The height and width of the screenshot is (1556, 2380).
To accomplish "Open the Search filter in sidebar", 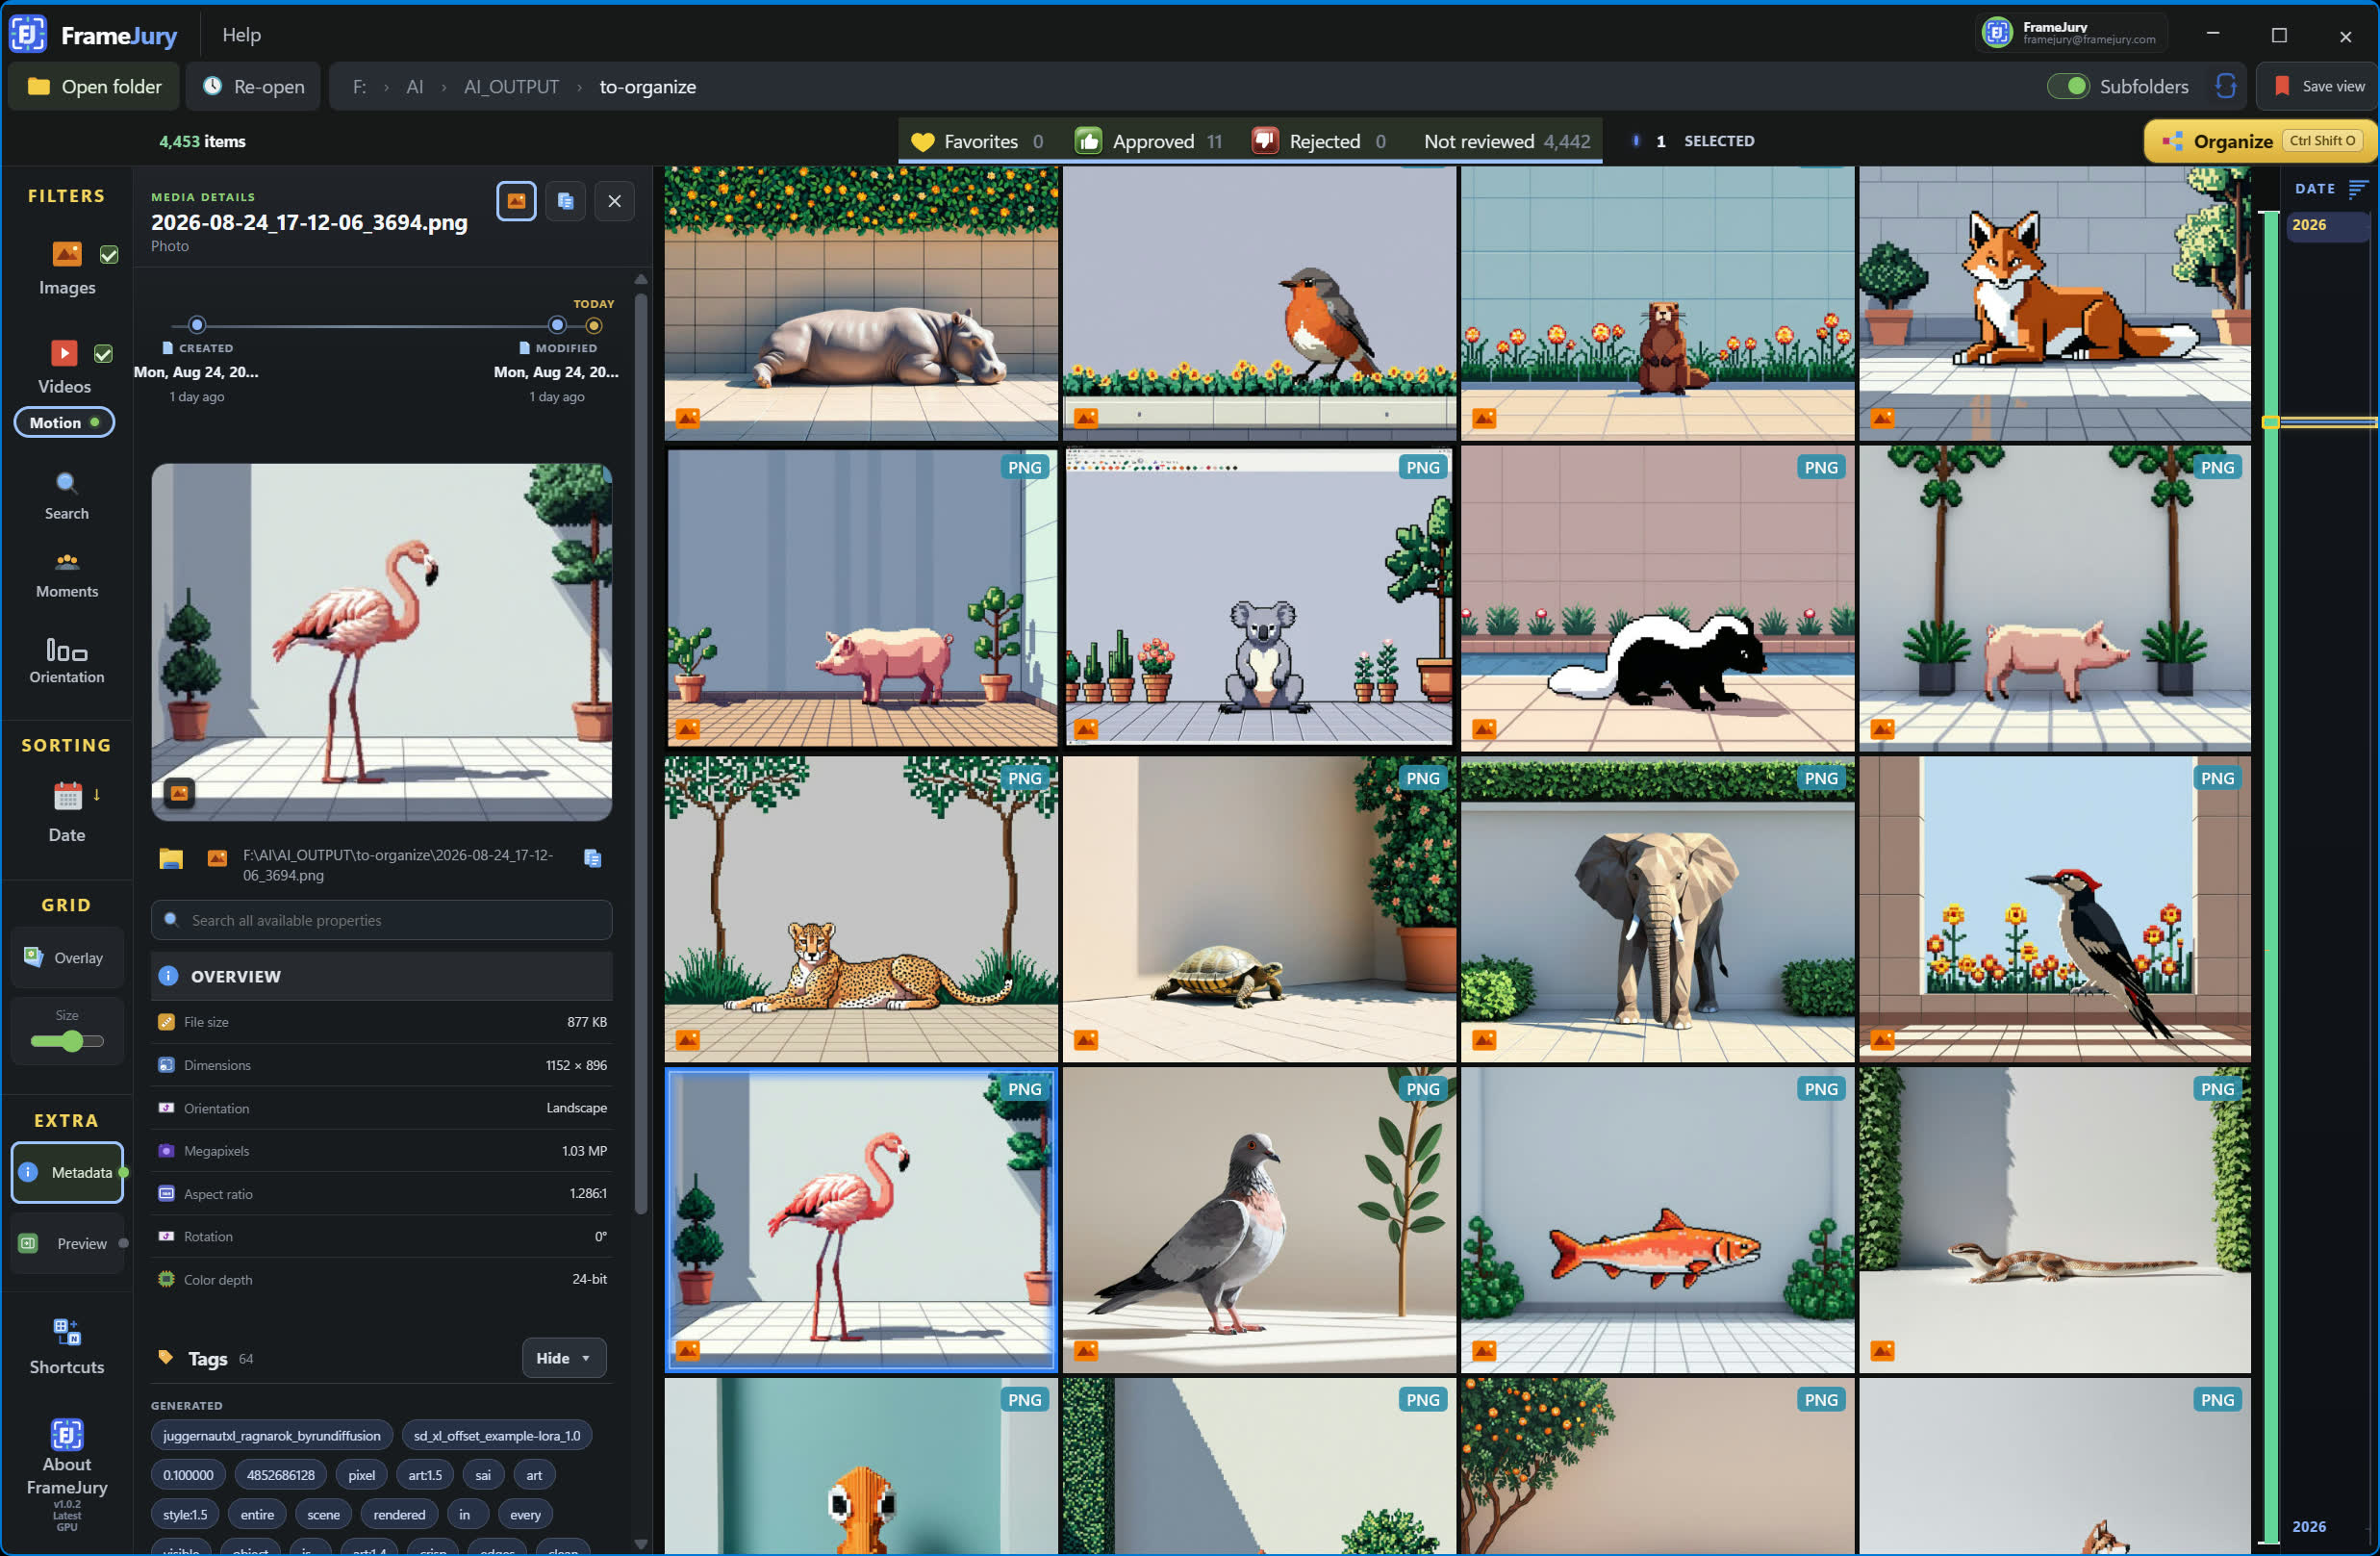I will 66,496.
